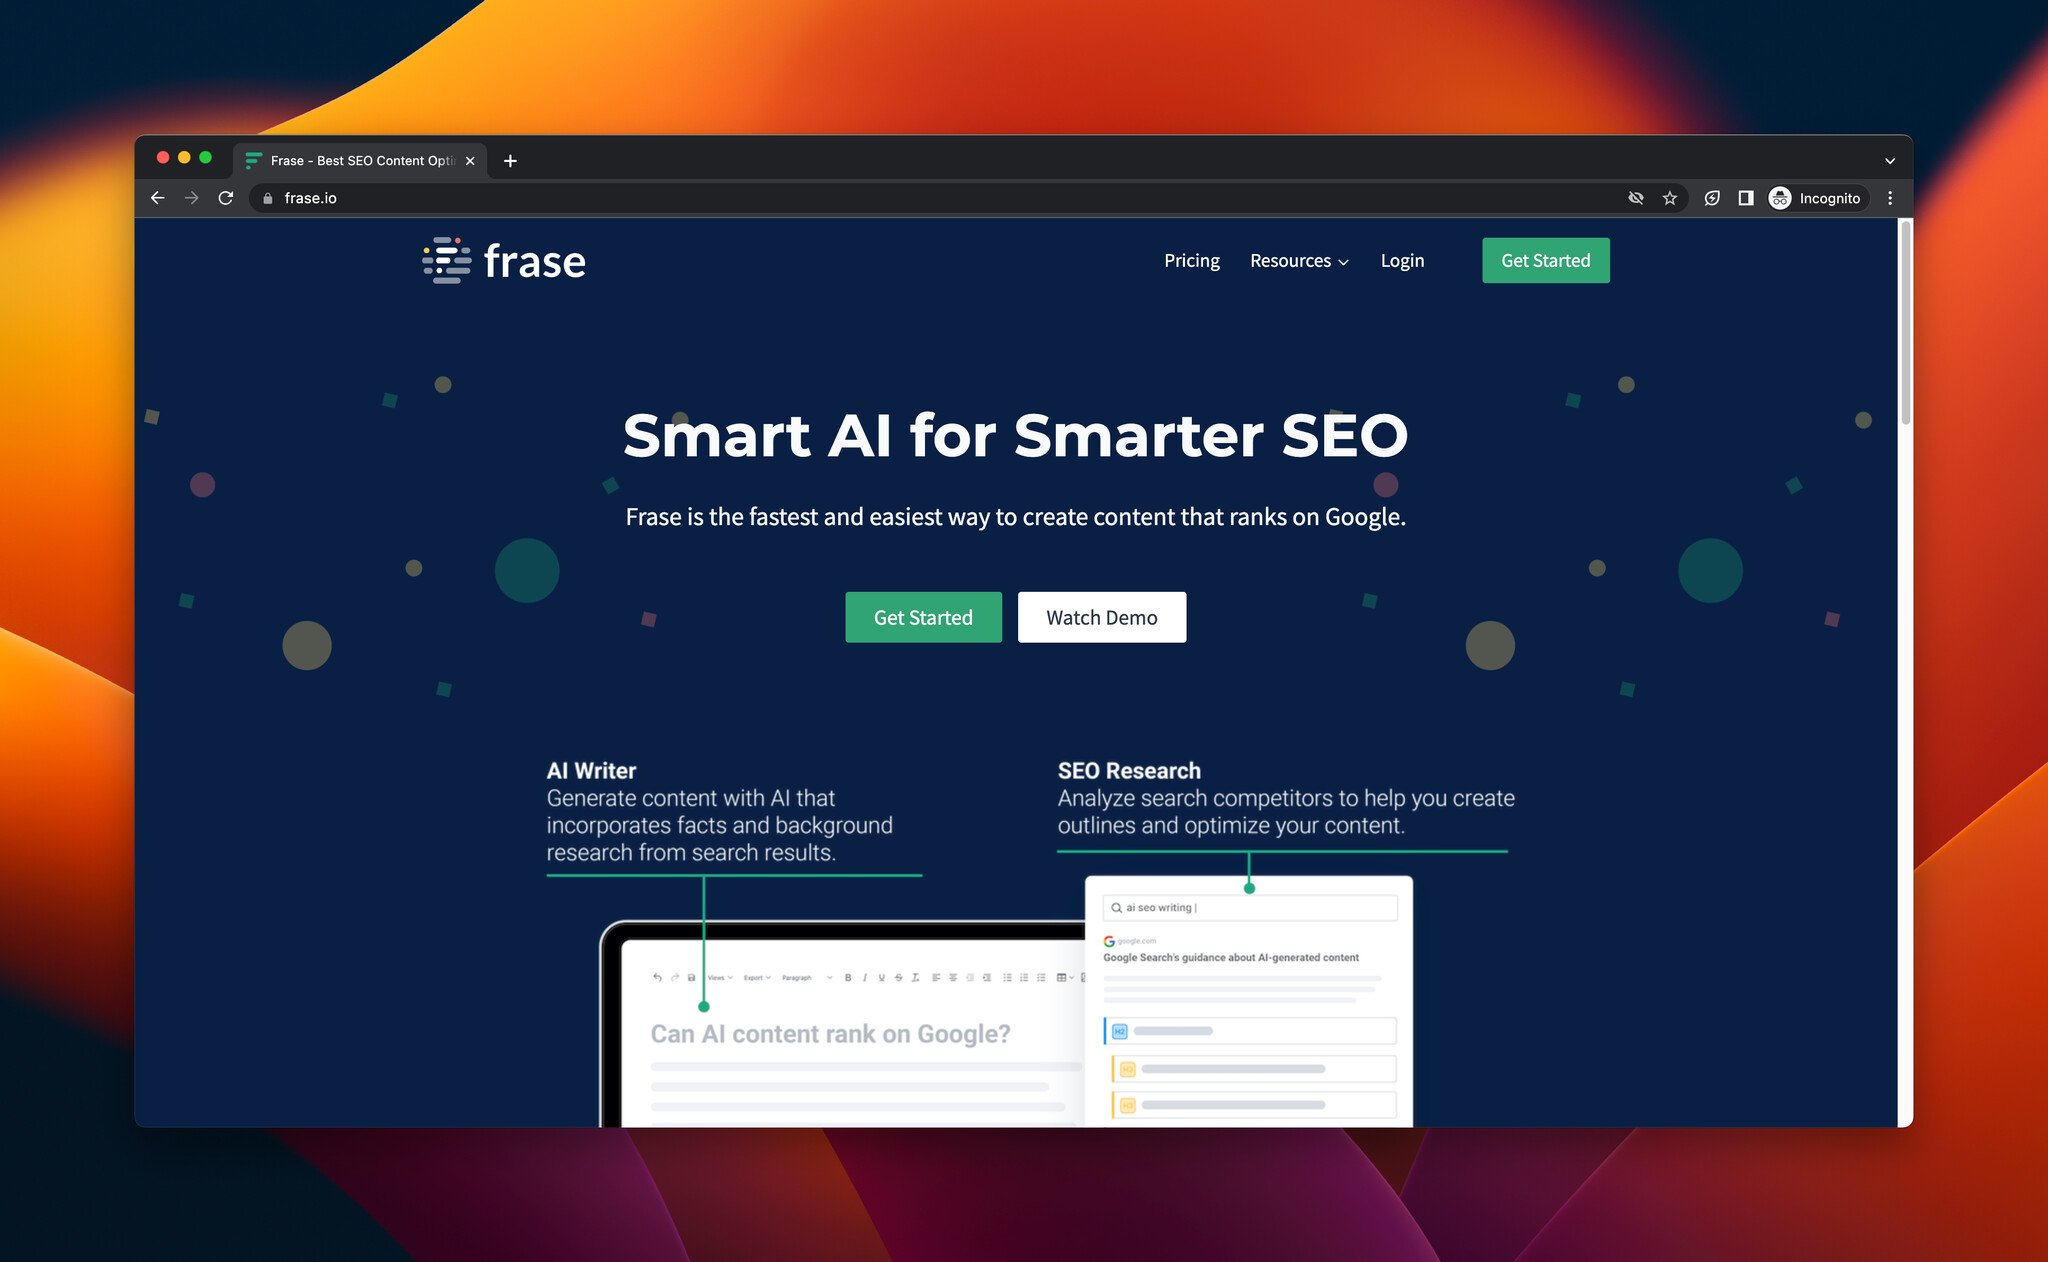Image resolution: width=2048 pixels, height=1262 pixels.
Task: Click the AI Writer section link
Action: click(x=591, y=769)
